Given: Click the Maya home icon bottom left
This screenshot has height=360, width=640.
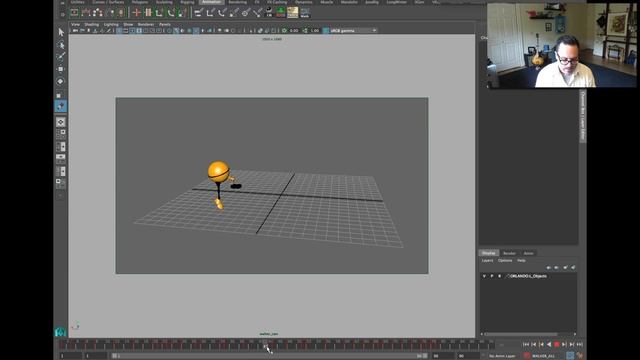Looking at the screenshot, I should pyautogui.click(x=60, y=332).
